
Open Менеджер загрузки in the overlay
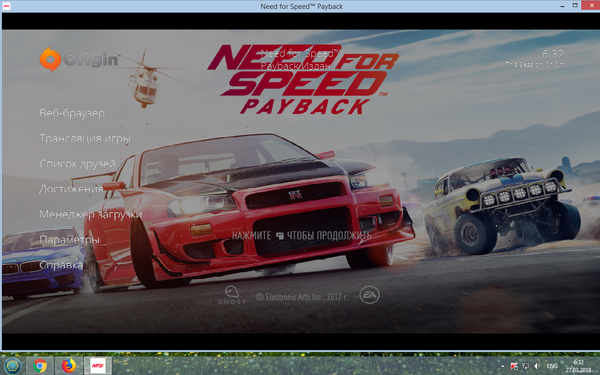91,214
